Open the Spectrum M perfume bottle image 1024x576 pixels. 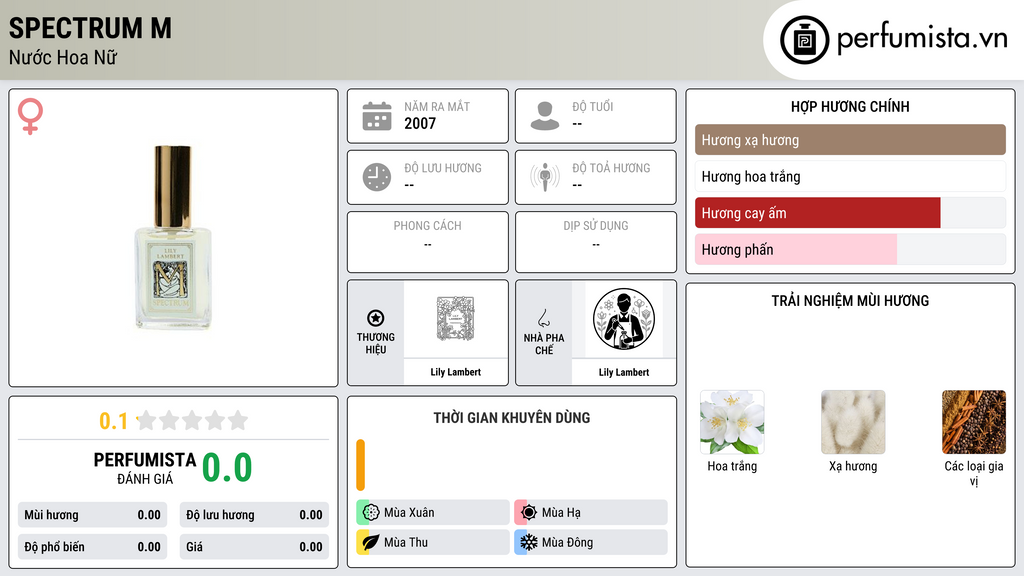pos(172,238)
